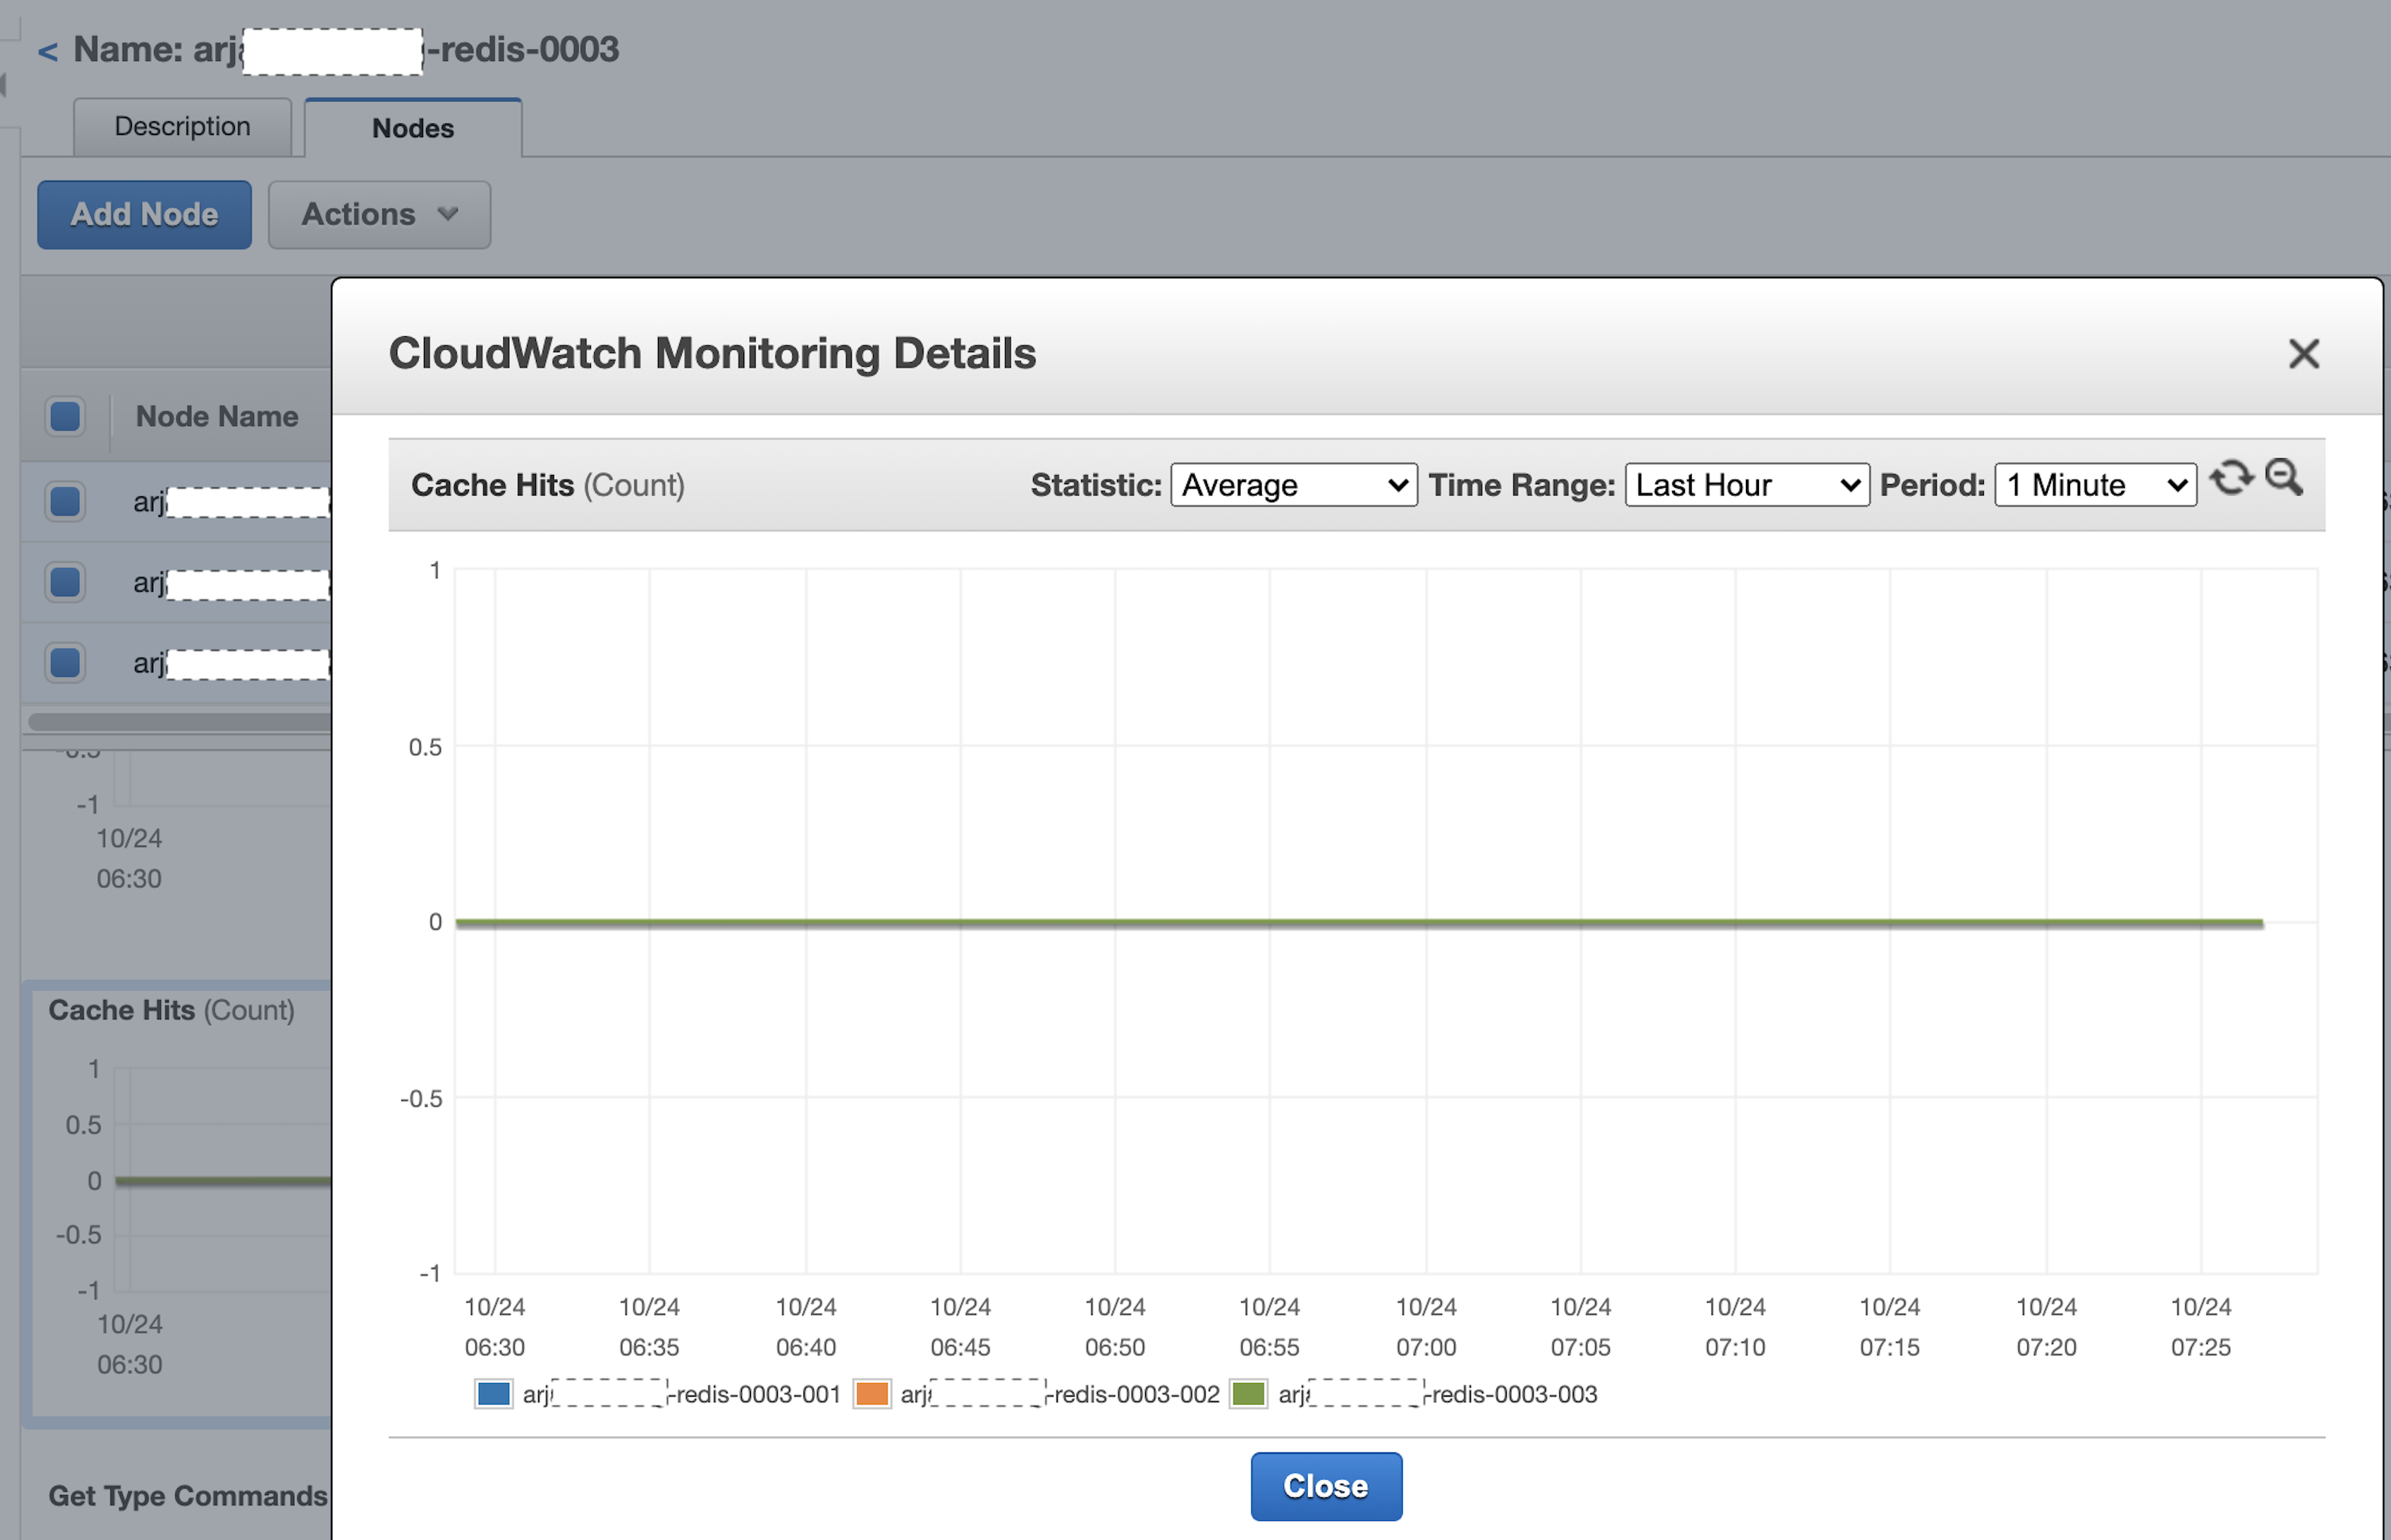Switch to the Description tab
The width and height of the screenshot is (2391, 1540).
(x=182, y=127)
